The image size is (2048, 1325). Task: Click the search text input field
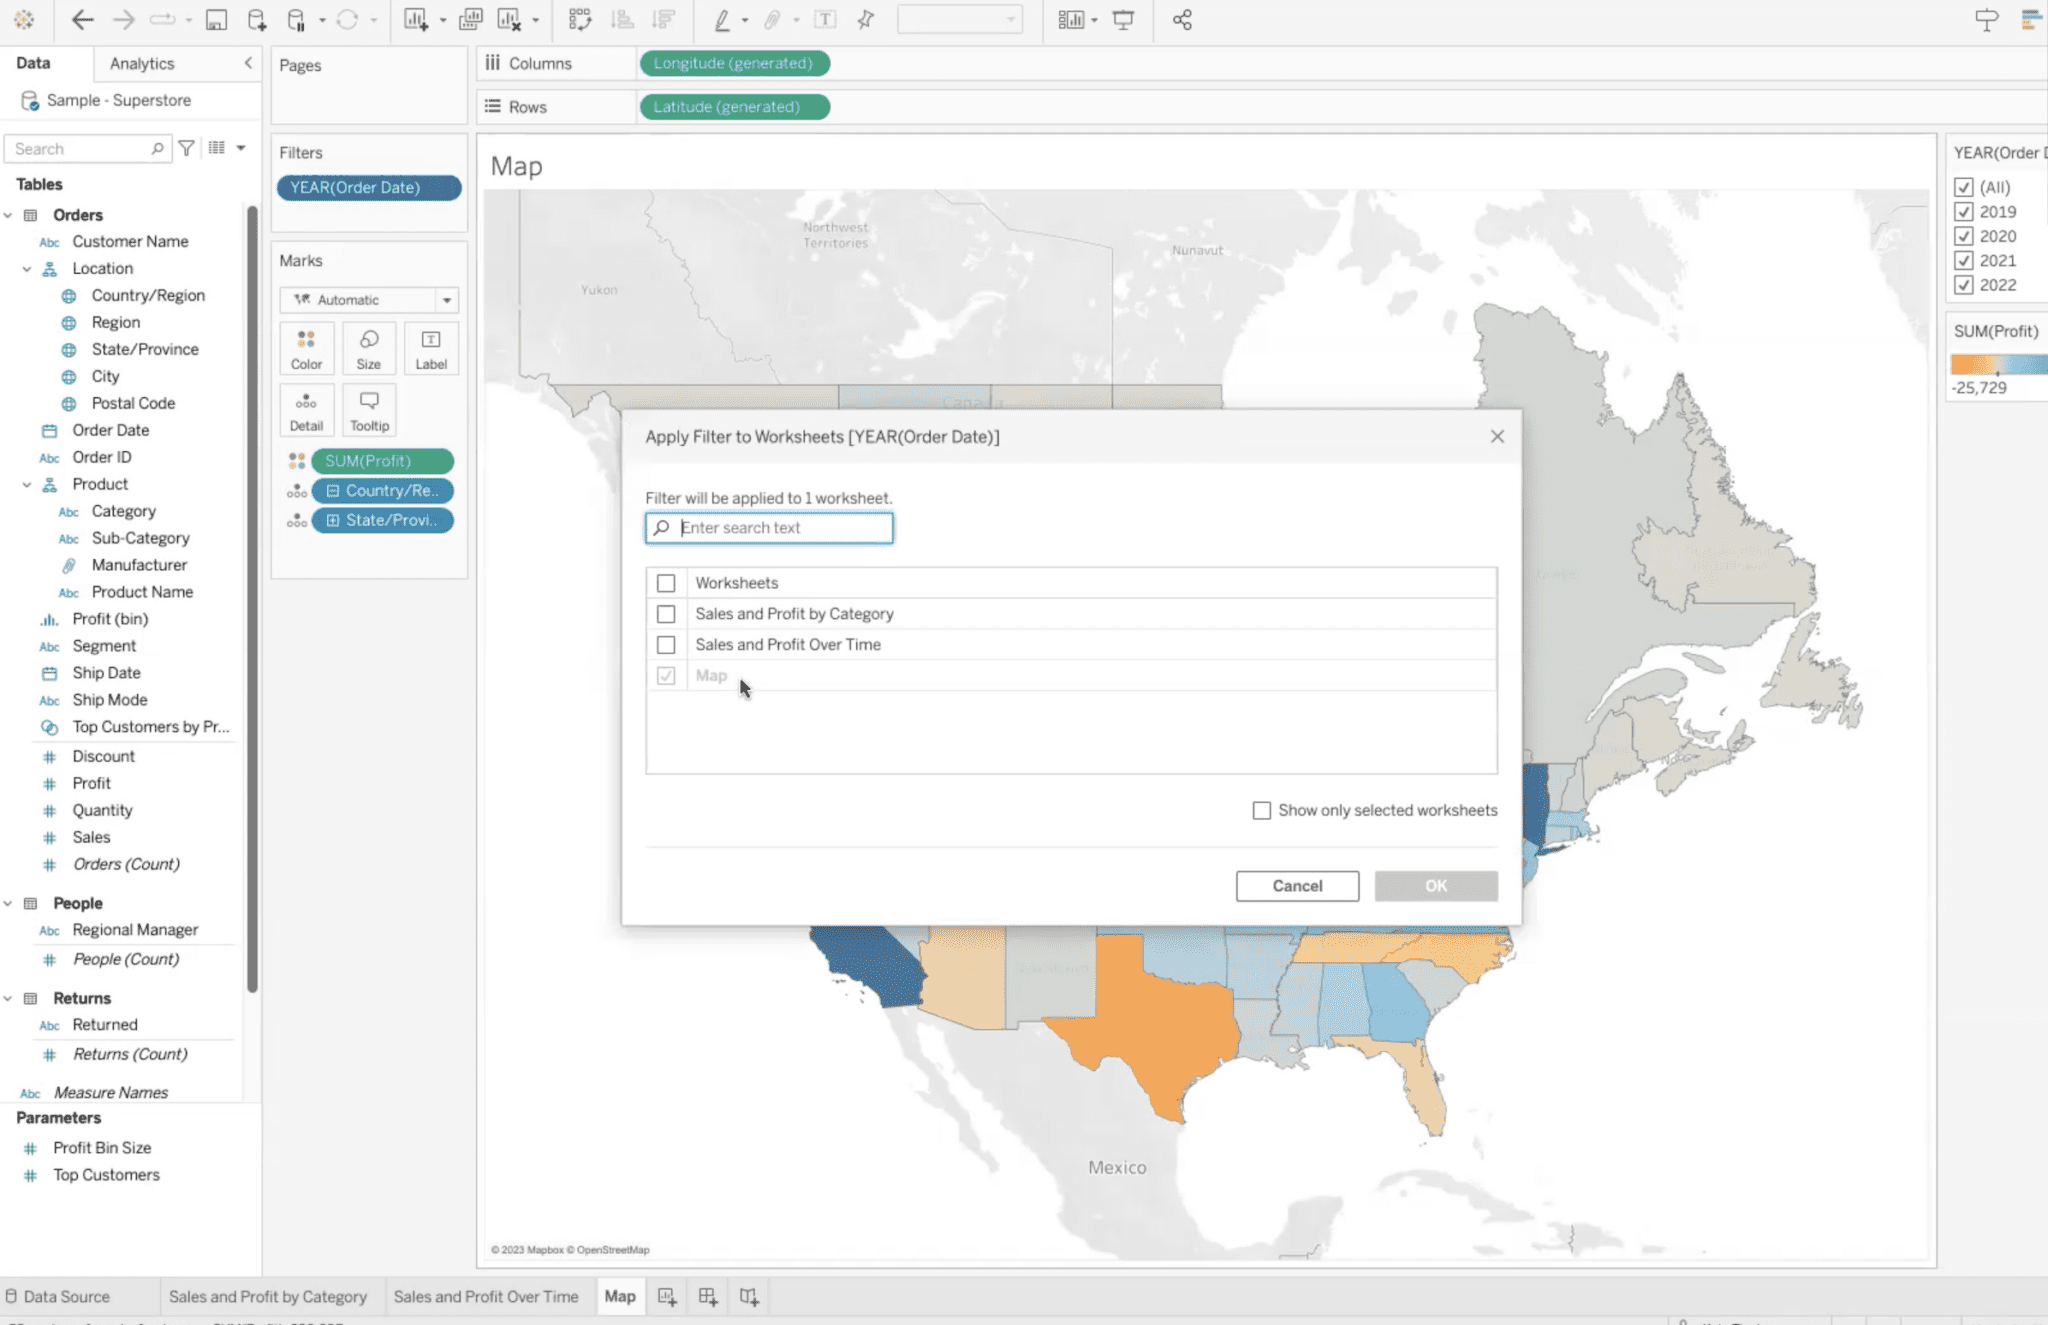point(769,527)
